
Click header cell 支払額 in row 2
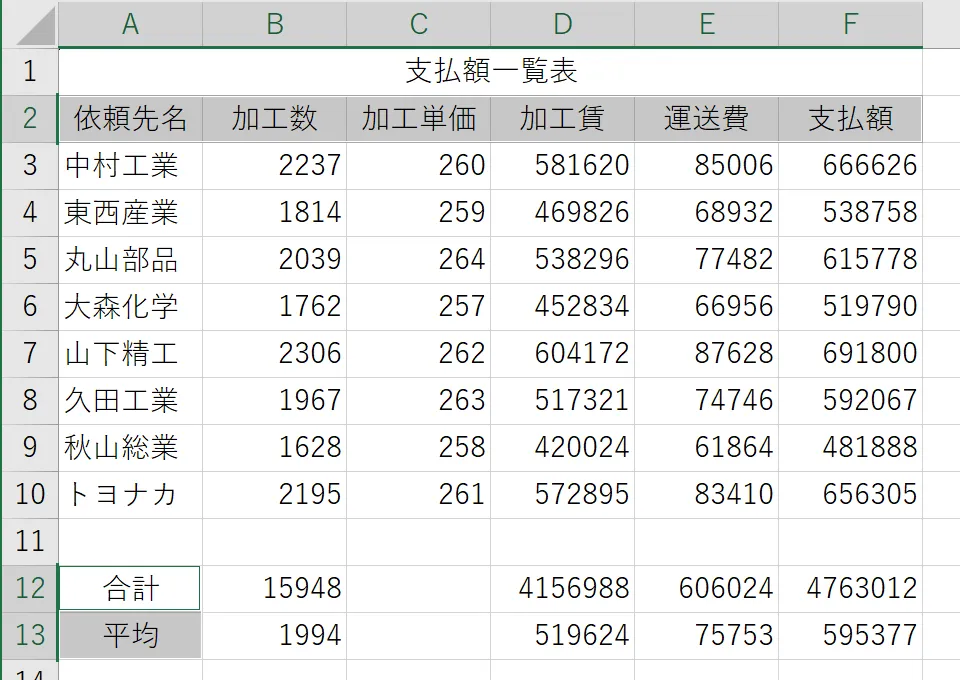pyautogui.click(x=850, y=119)
